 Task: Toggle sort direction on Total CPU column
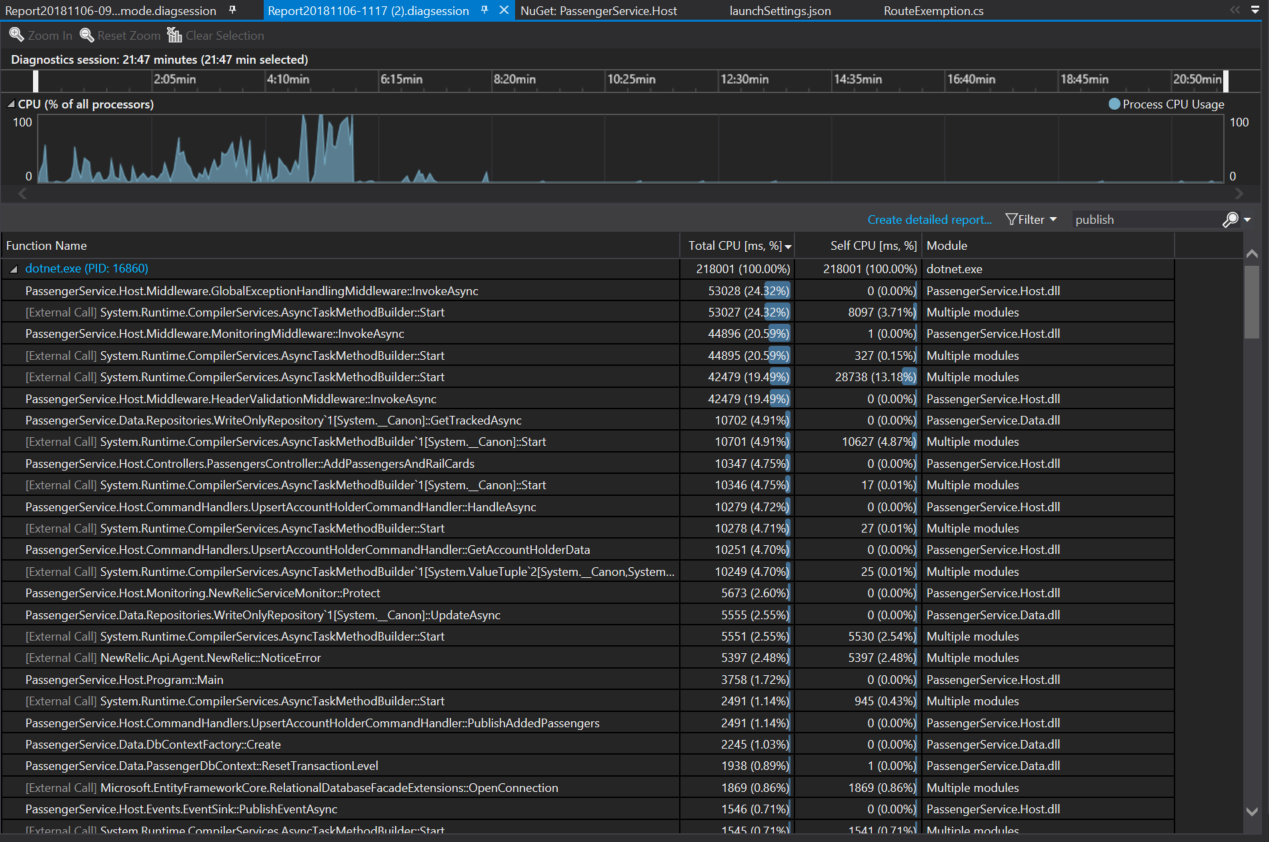pyautogui.click(x=737, y=245)
